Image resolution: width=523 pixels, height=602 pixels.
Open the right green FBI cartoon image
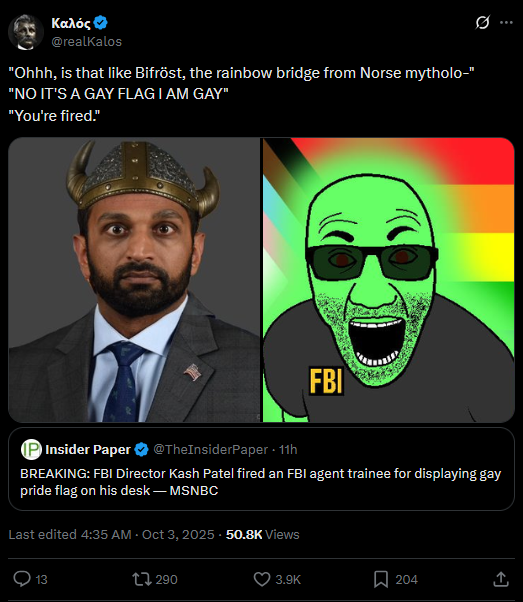pyautogui.click(x=388, y=280)
